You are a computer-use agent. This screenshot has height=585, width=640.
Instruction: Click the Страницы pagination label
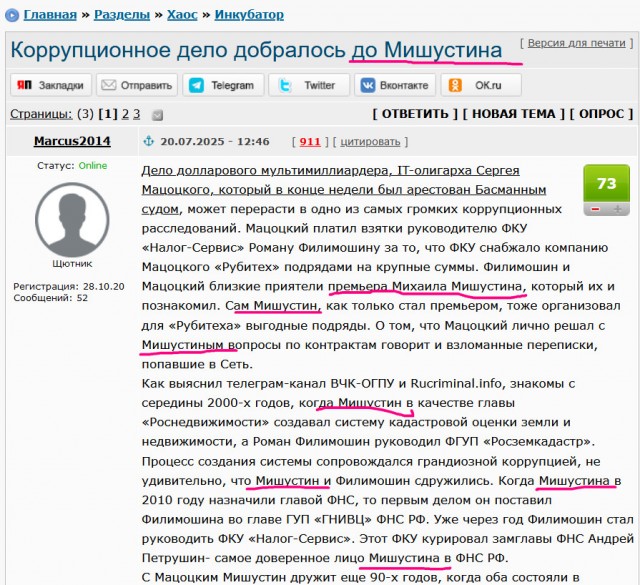pyautogui.click(x=41, y=114)
